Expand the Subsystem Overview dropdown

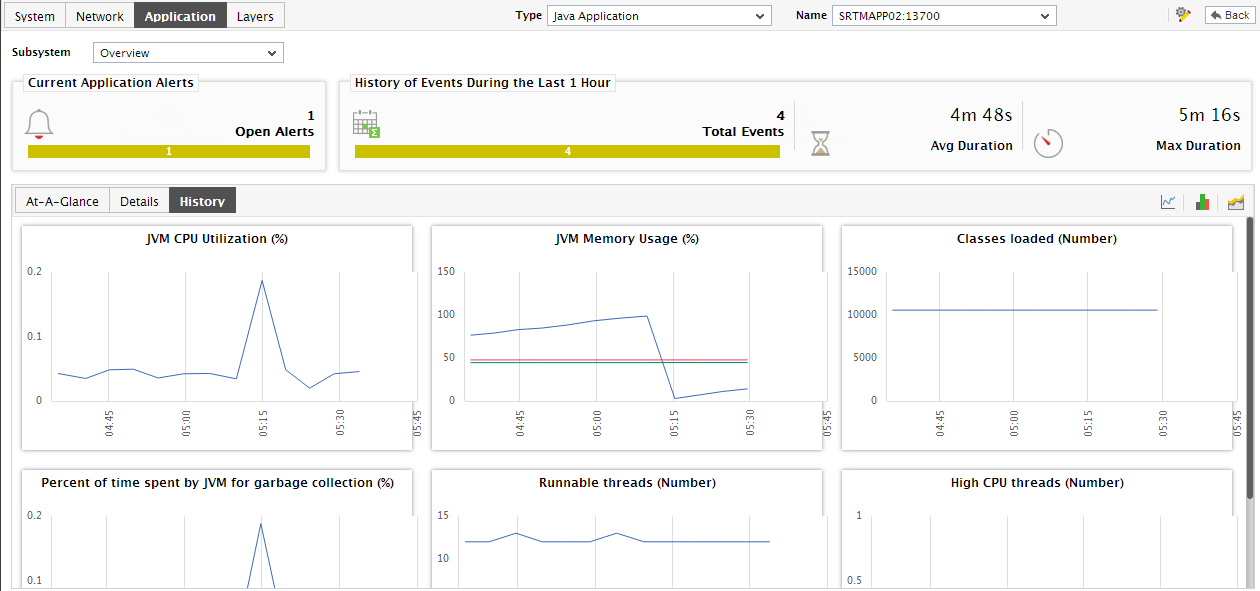pyautogui.click(x=188, y=53)
